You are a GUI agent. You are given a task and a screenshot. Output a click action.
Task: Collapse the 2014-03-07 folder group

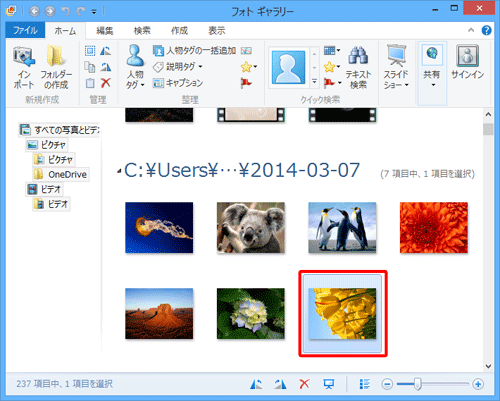click(119, 172)
